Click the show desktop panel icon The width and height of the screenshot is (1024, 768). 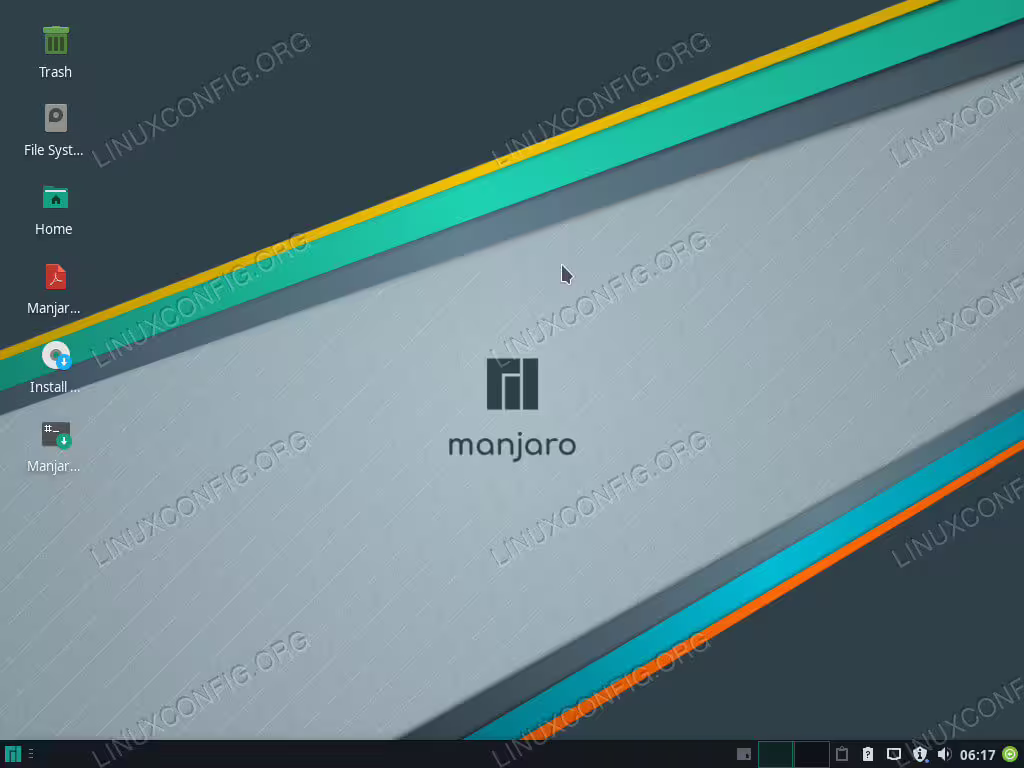[x=743, y=754]
